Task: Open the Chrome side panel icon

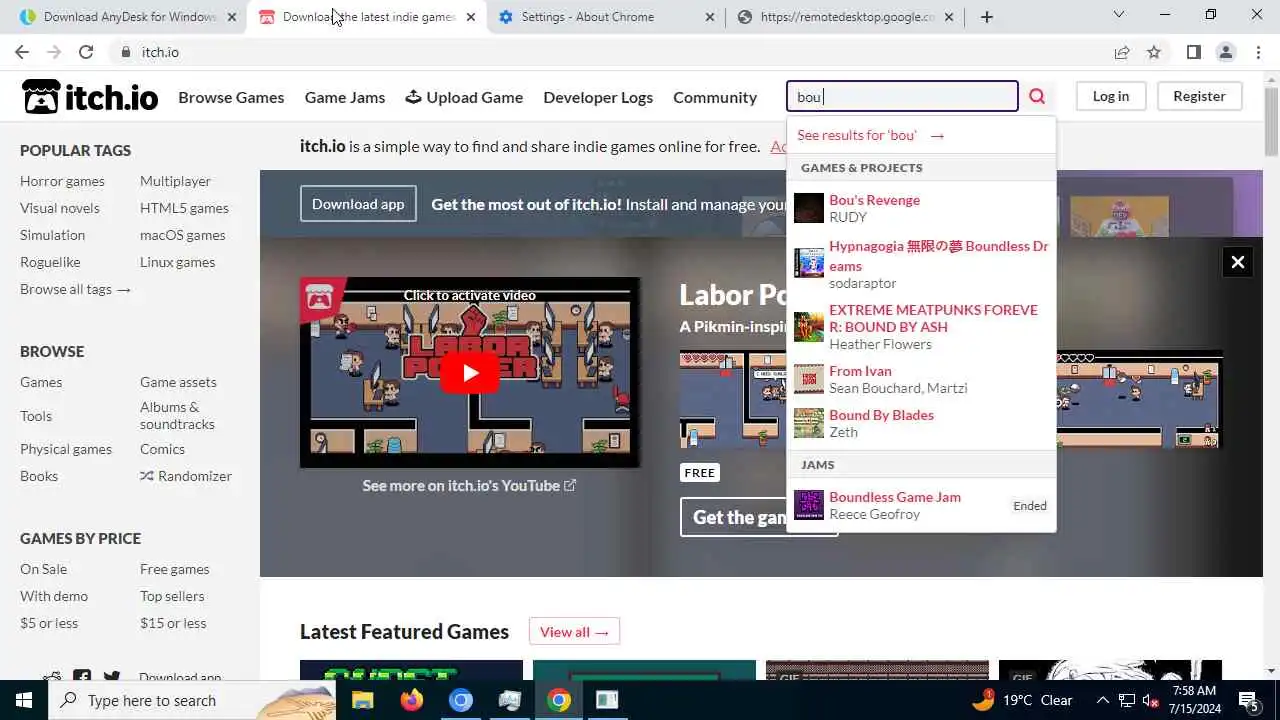Action: [1194, 52]
